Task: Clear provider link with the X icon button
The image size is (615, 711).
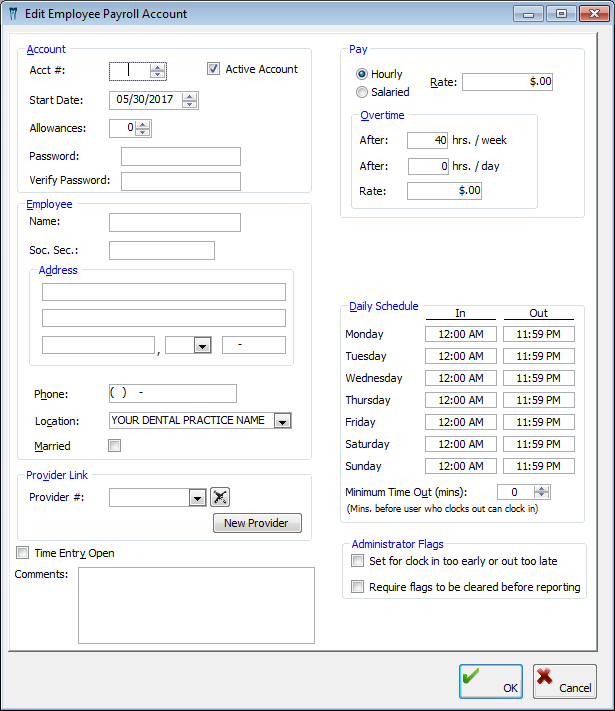Action: coord(220,497)
